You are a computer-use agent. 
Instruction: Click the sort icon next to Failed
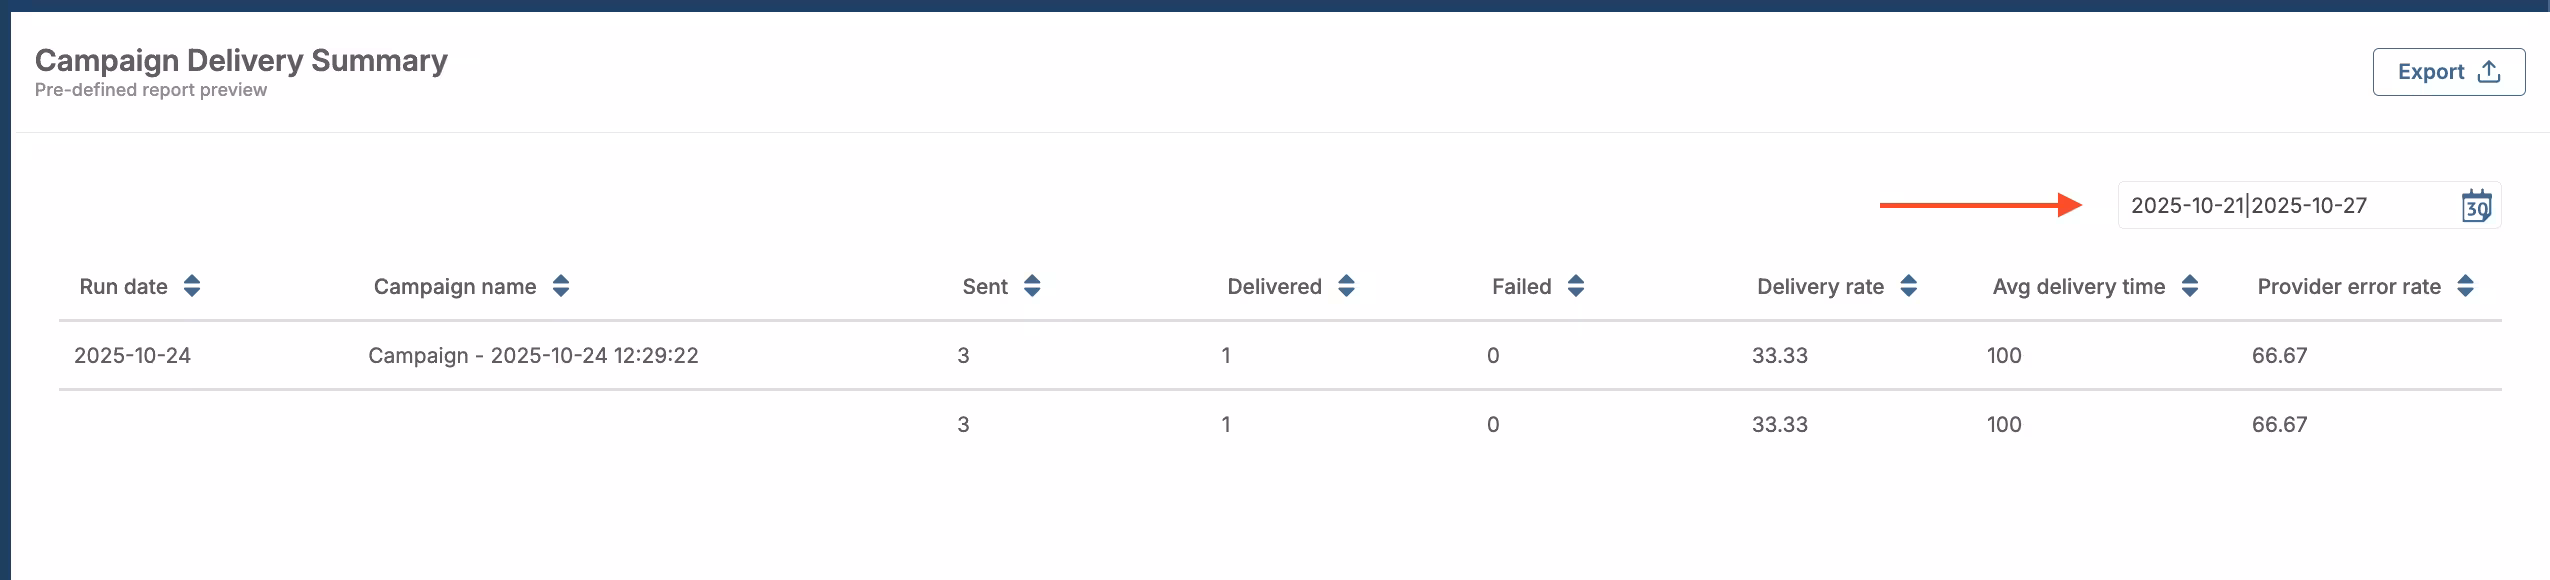(1575, 286)
